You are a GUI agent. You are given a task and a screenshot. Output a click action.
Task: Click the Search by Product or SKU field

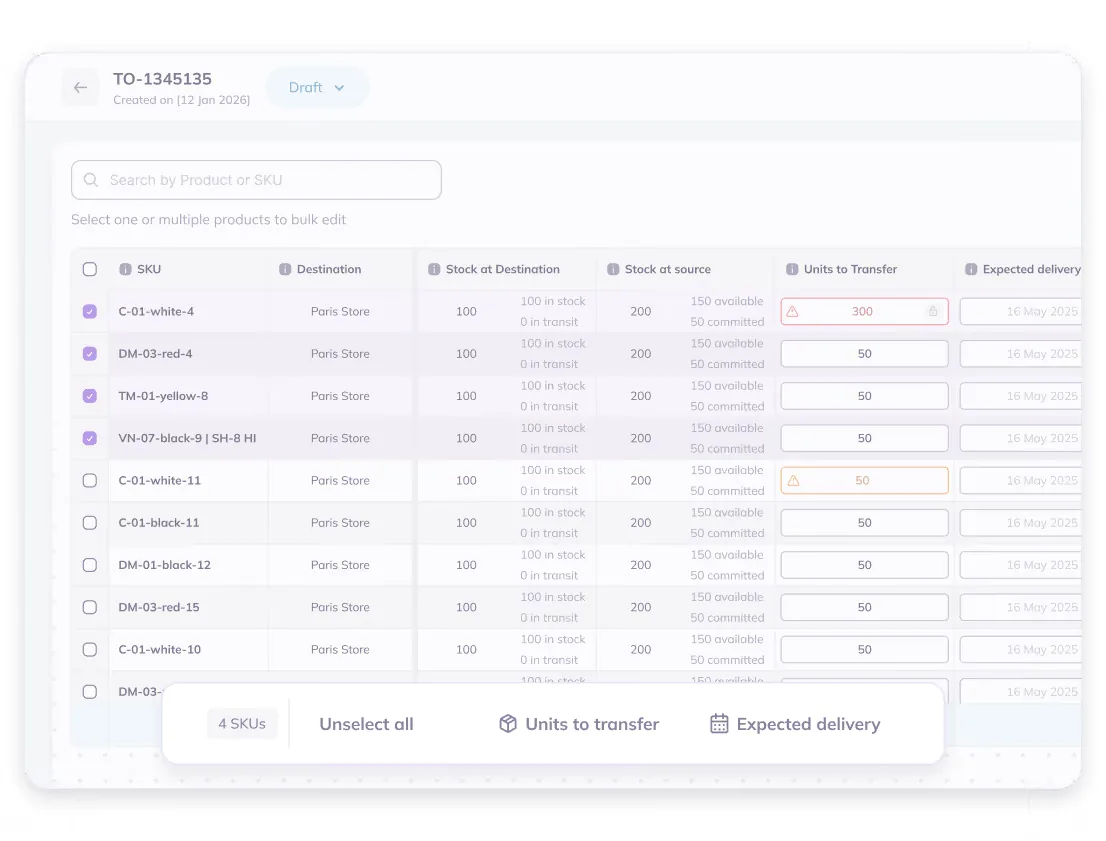[256, 180]
